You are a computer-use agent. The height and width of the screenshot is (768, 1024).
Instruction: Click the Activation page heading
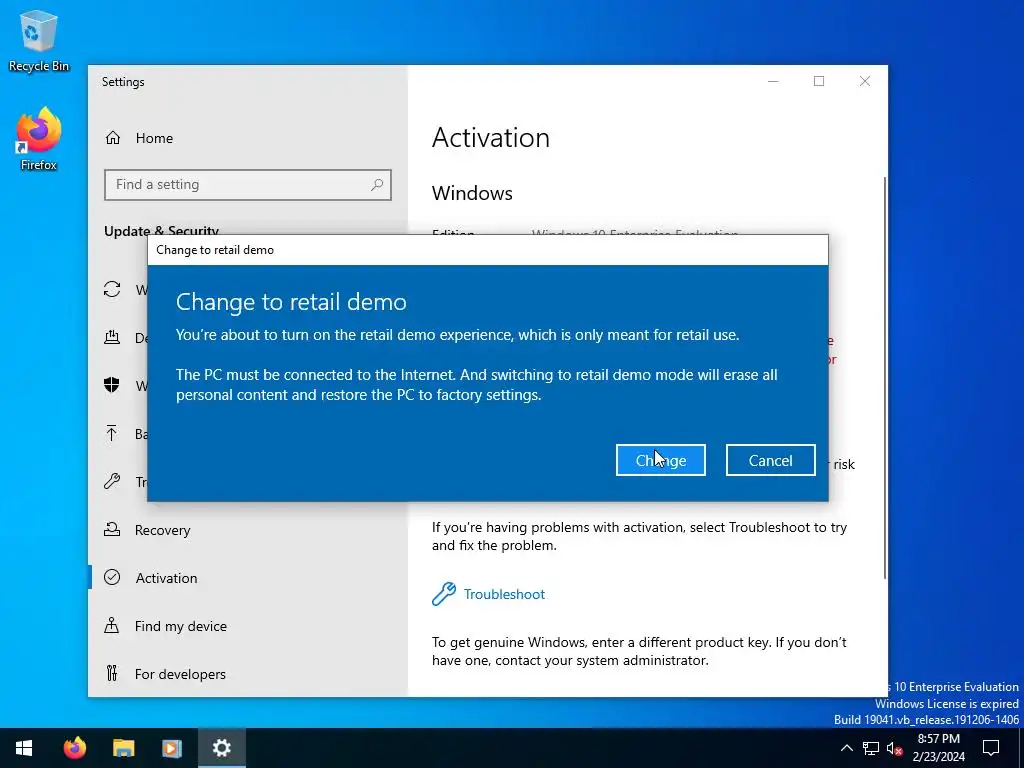[490, 138]
